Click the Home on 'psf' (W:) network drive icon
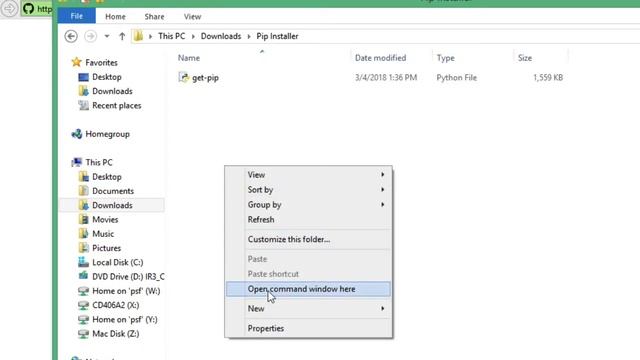Image resolution: width=640 pixels, height=360 pixels. 83,291
